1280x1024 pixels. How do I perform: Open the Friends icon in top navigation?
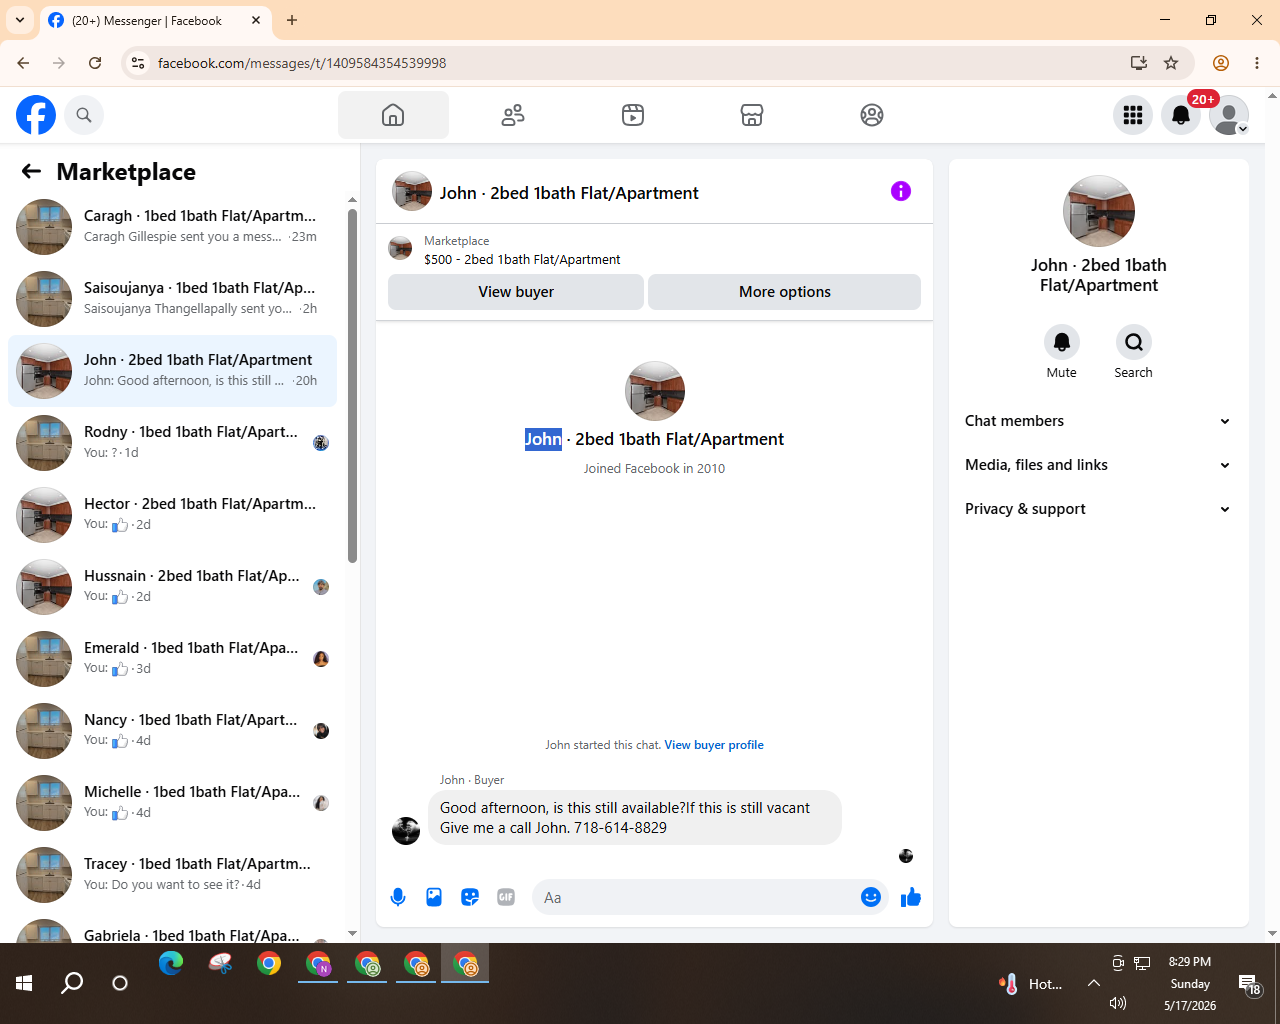(513, 115)
